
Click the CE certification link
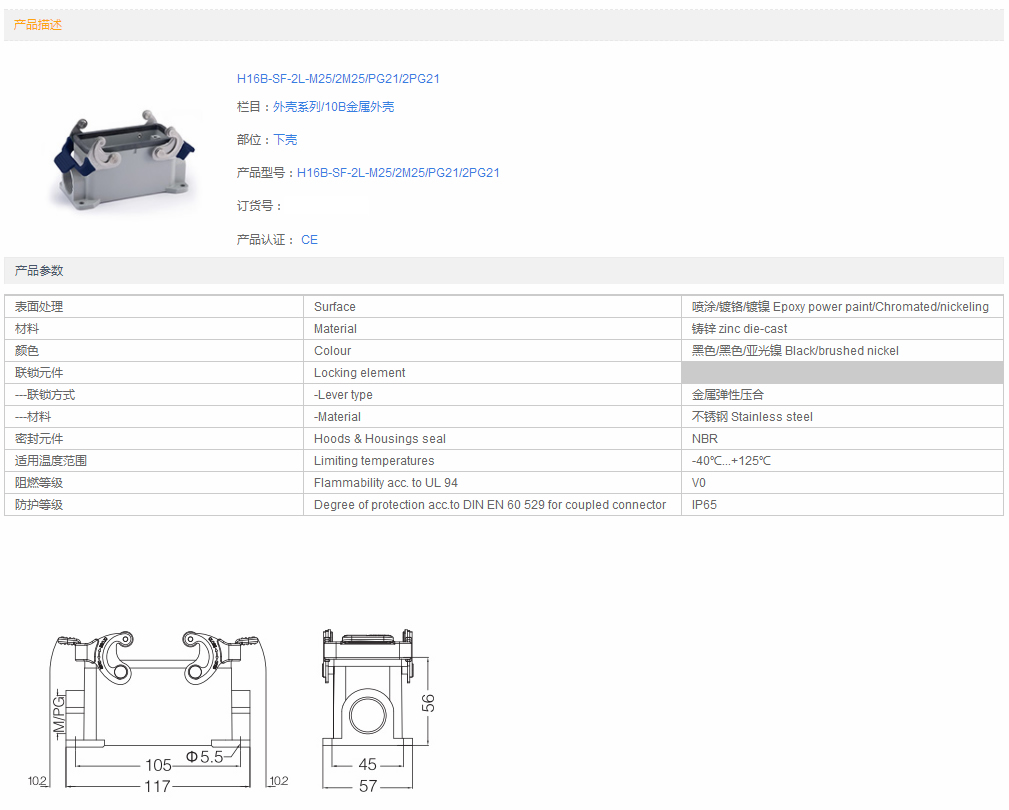tap(309, 240)
